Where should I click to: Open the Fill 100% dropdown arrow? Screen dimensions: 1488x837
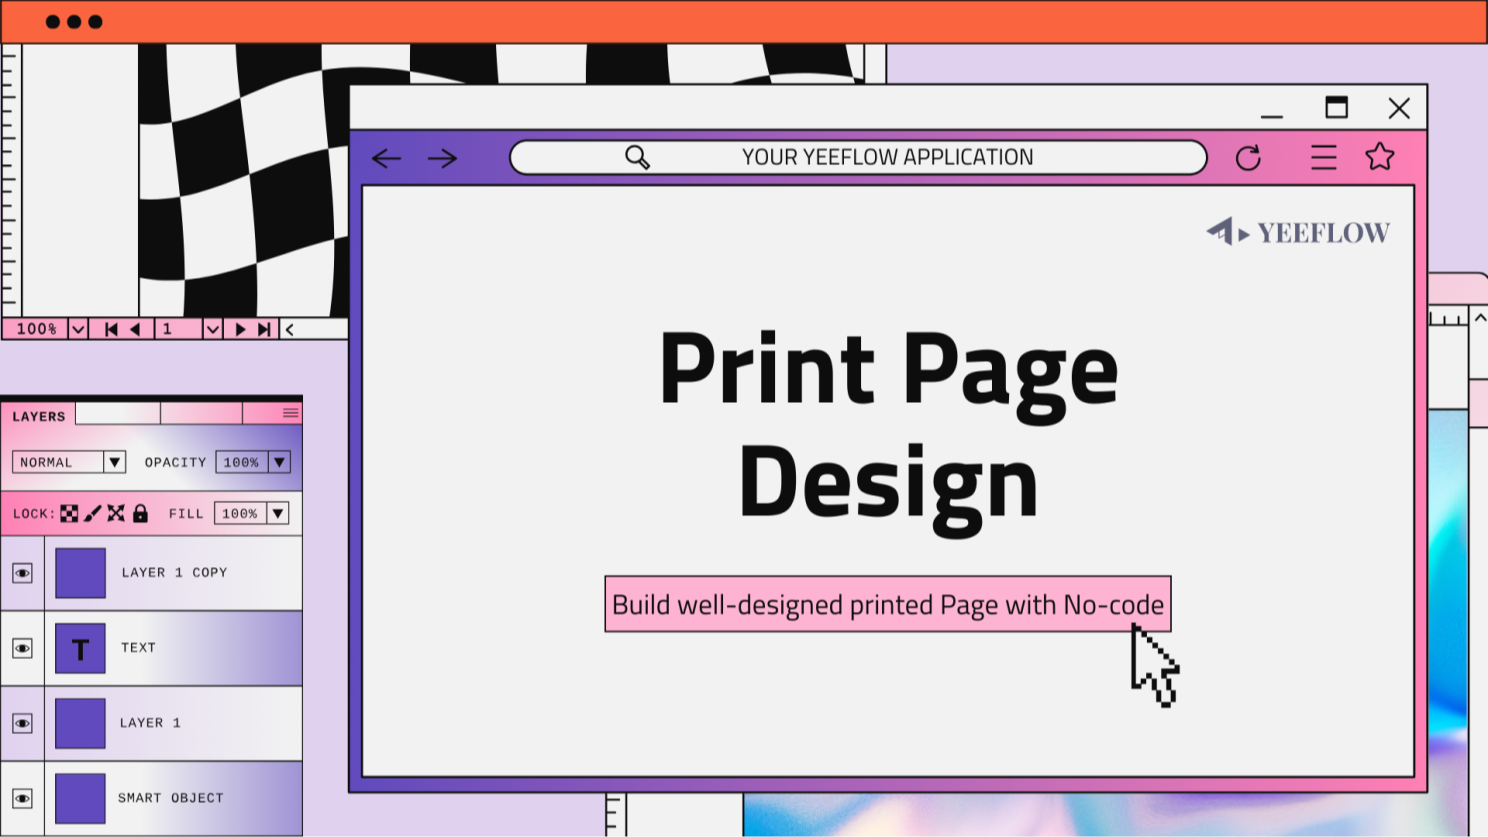278,513
